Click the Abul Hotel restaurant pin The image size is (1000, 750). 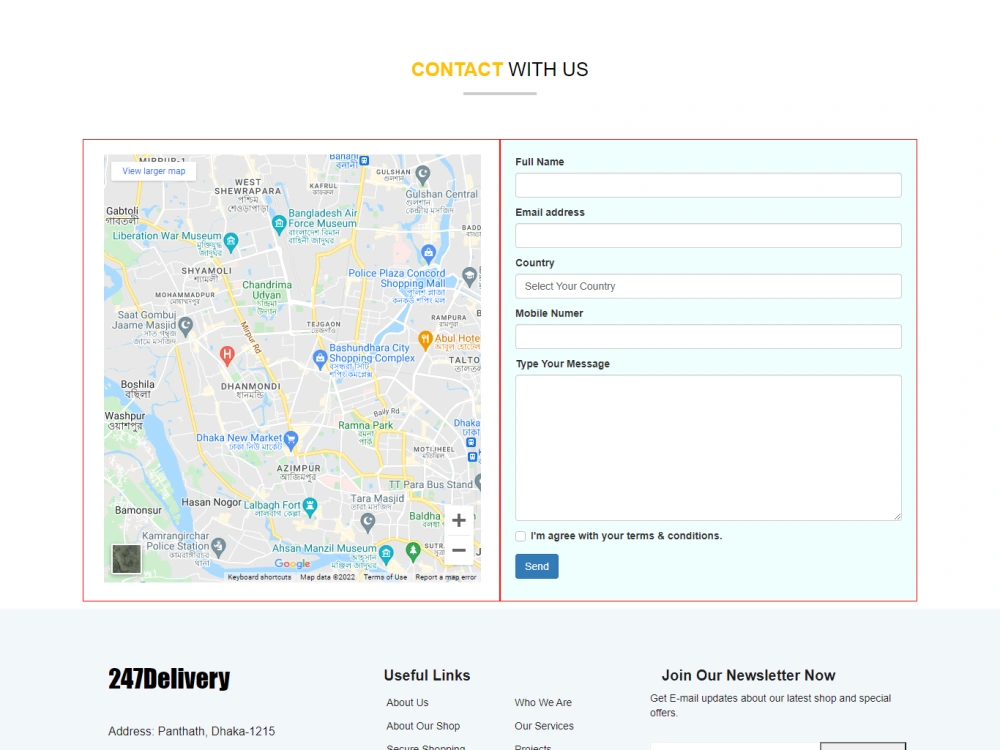pos(425,340)
